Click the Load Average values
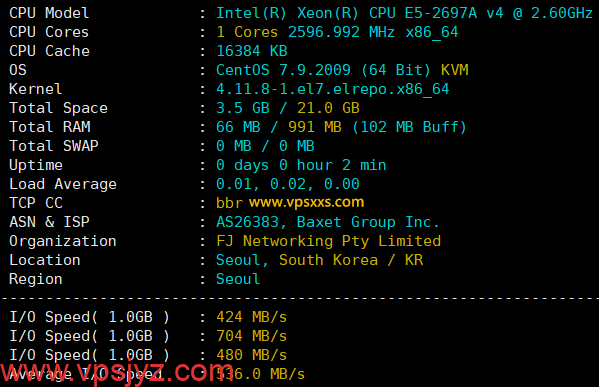 point(288,184)
